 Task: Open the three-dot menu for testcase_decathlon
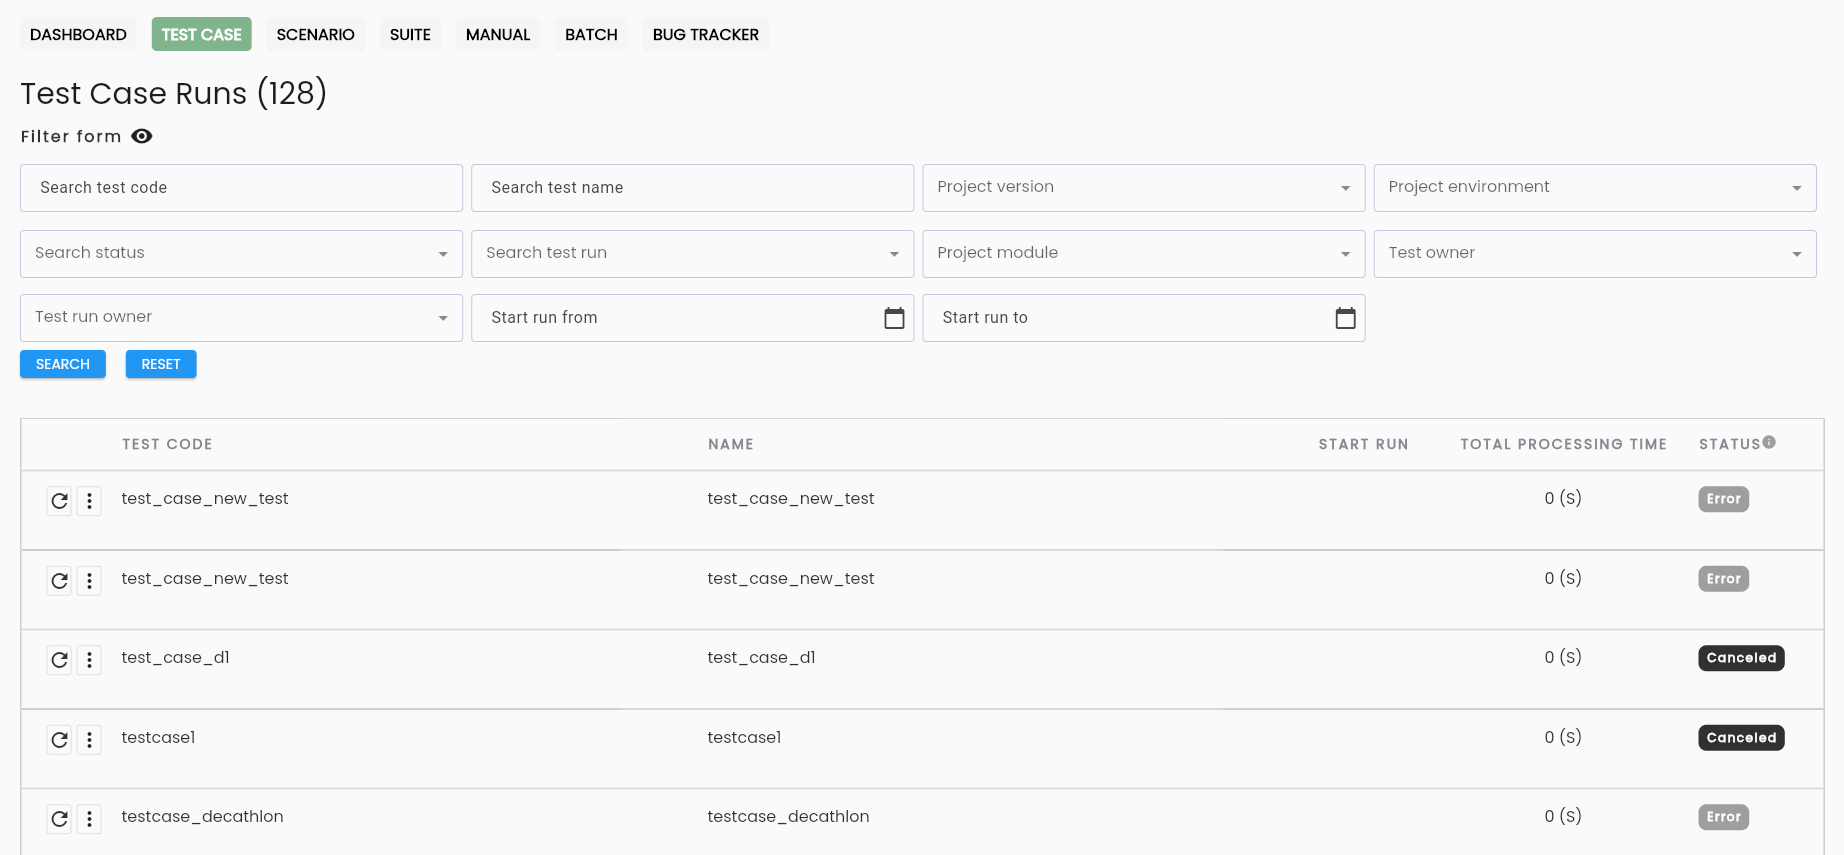pyautogui.click(x=89, y=818)
